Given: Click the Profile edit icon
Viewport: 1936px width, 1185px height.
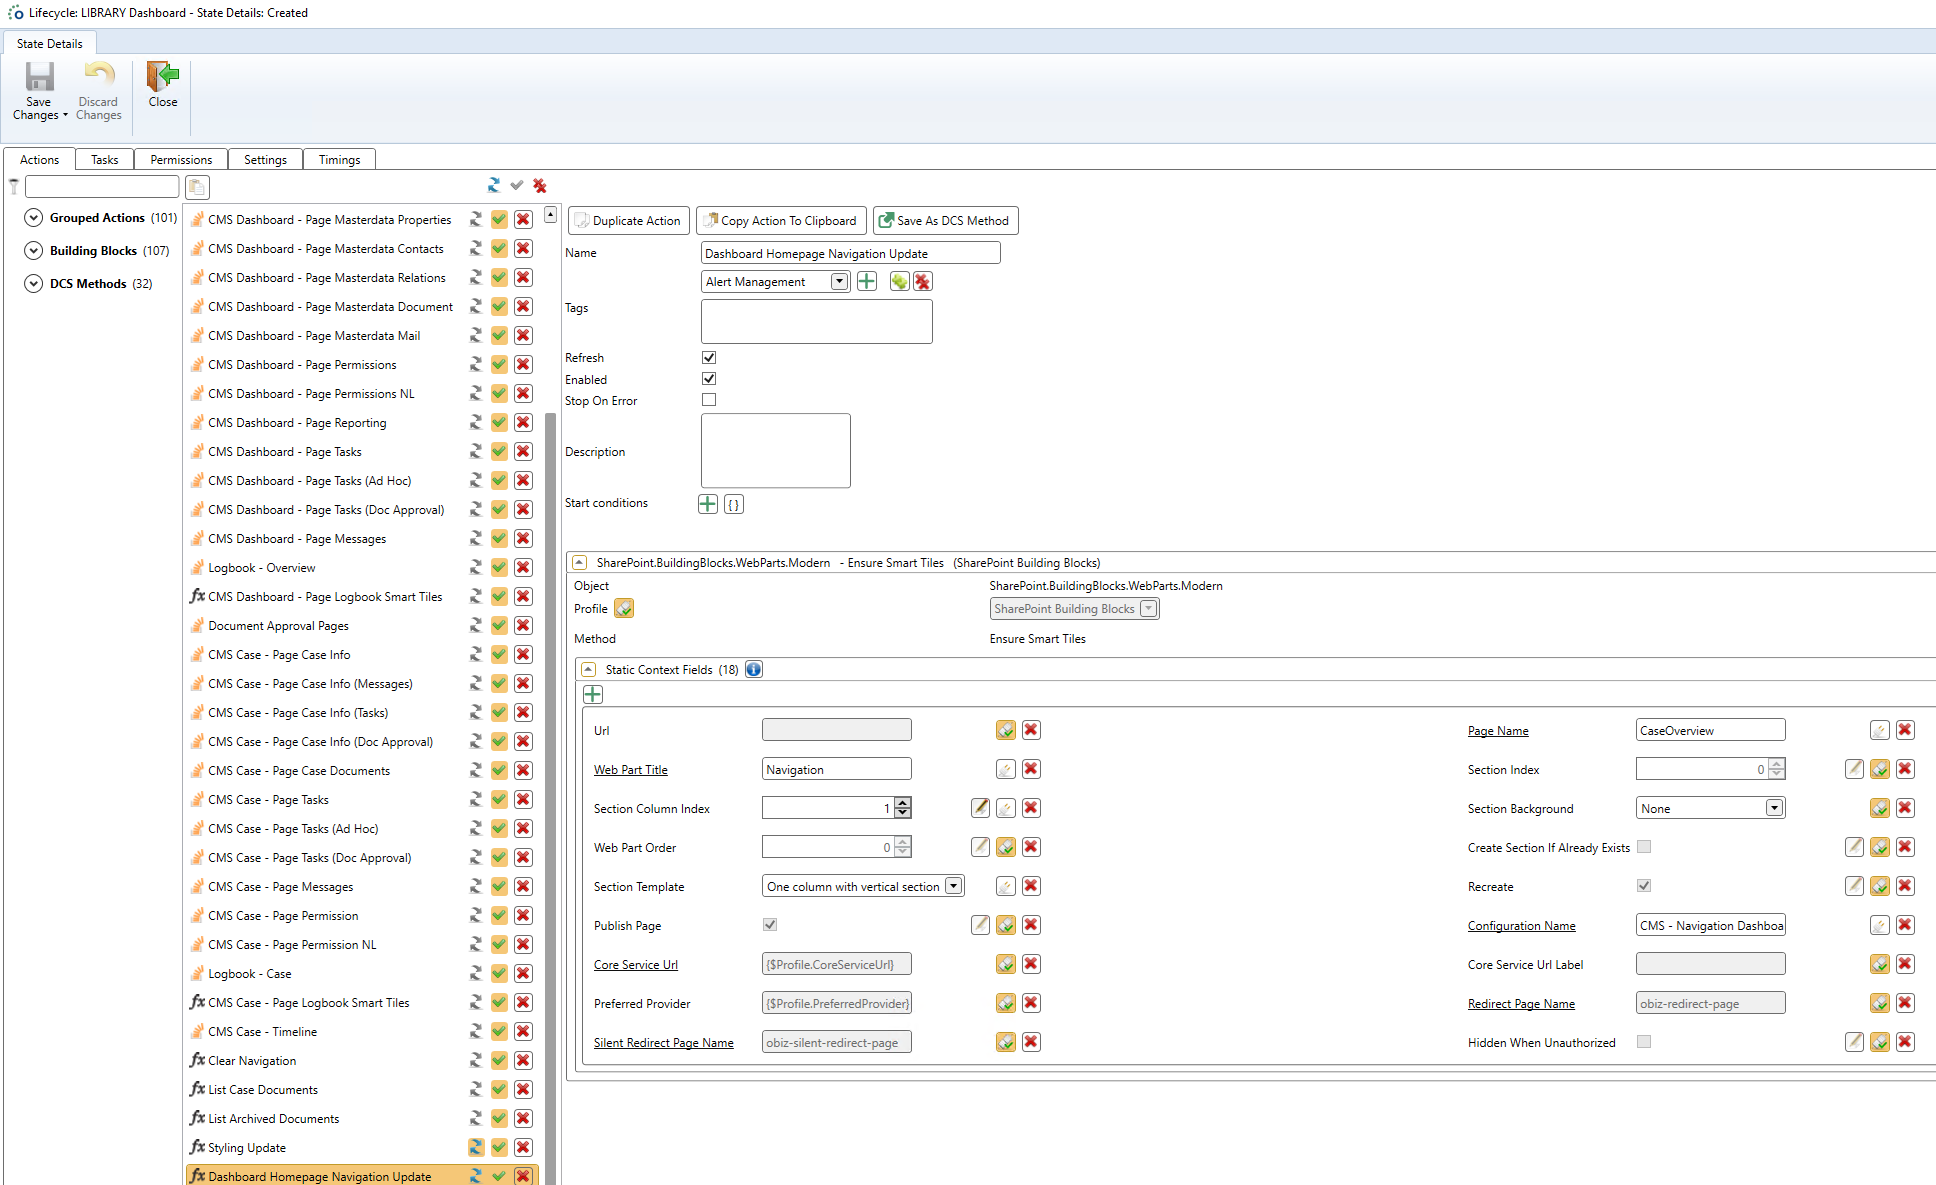Looking at the screenshot, I should (624, 608).
